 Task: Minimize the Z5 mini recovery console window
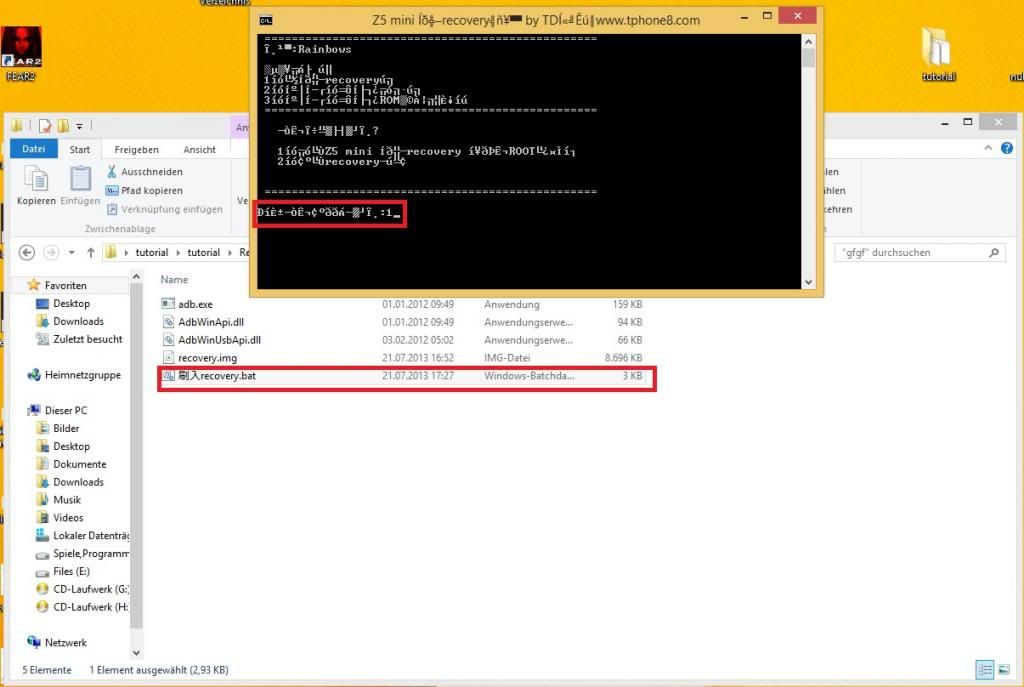(744, 17)
